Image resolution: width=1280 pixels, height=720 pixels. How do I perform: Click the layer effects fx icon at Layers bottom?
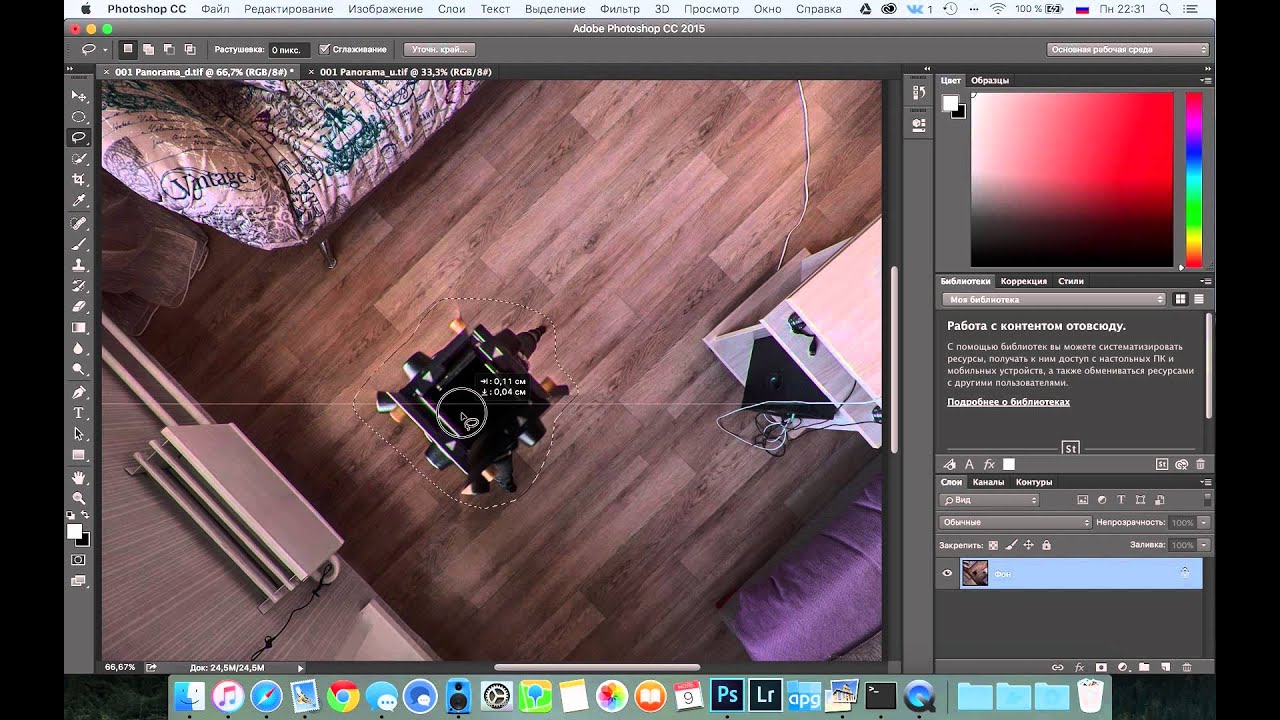(1079, 667)
